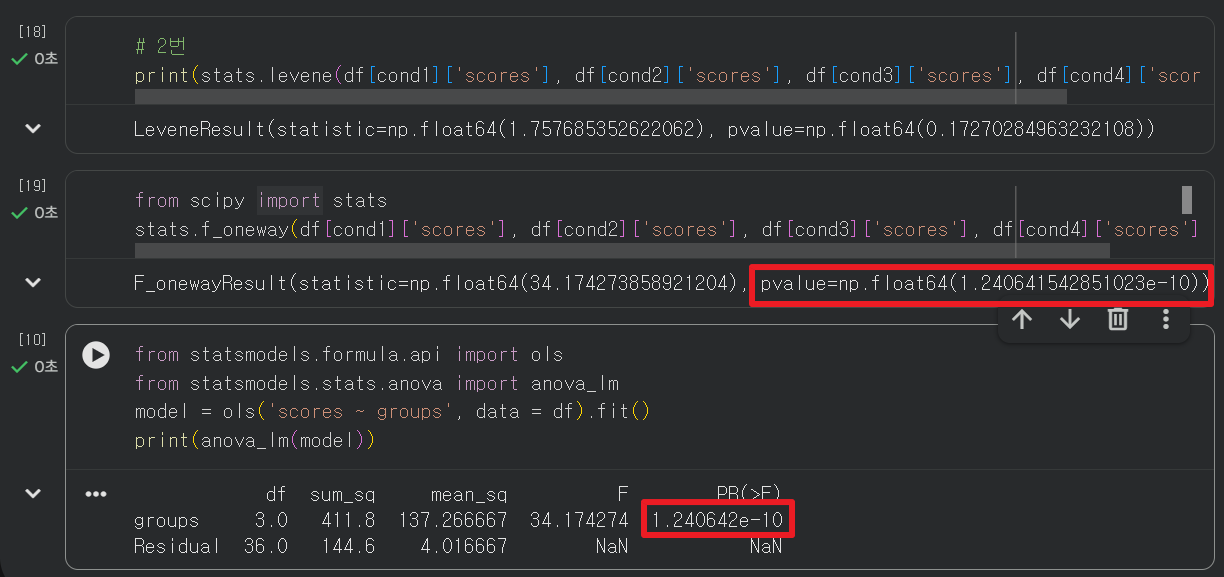
Task: Click the model = ols('scores ~ groups' line
Action: pos(393,412)
